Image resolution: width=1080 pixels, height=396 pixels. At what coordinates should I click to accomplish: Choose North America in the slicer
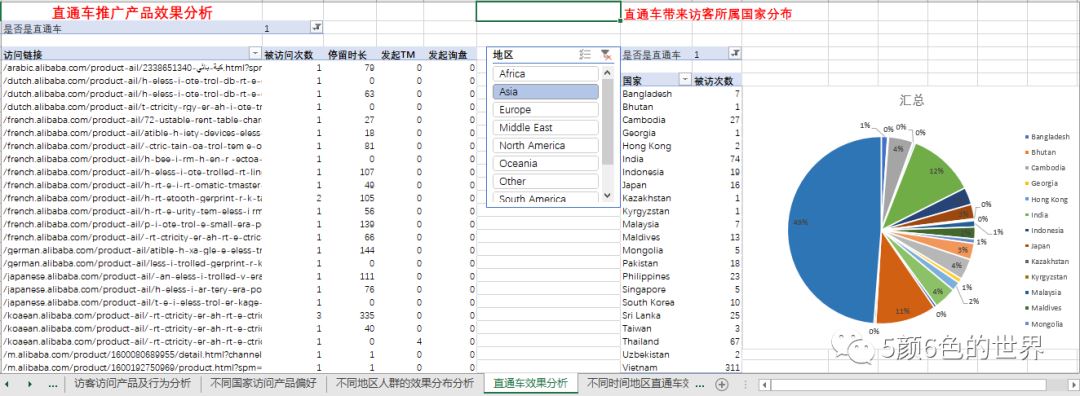546,145
